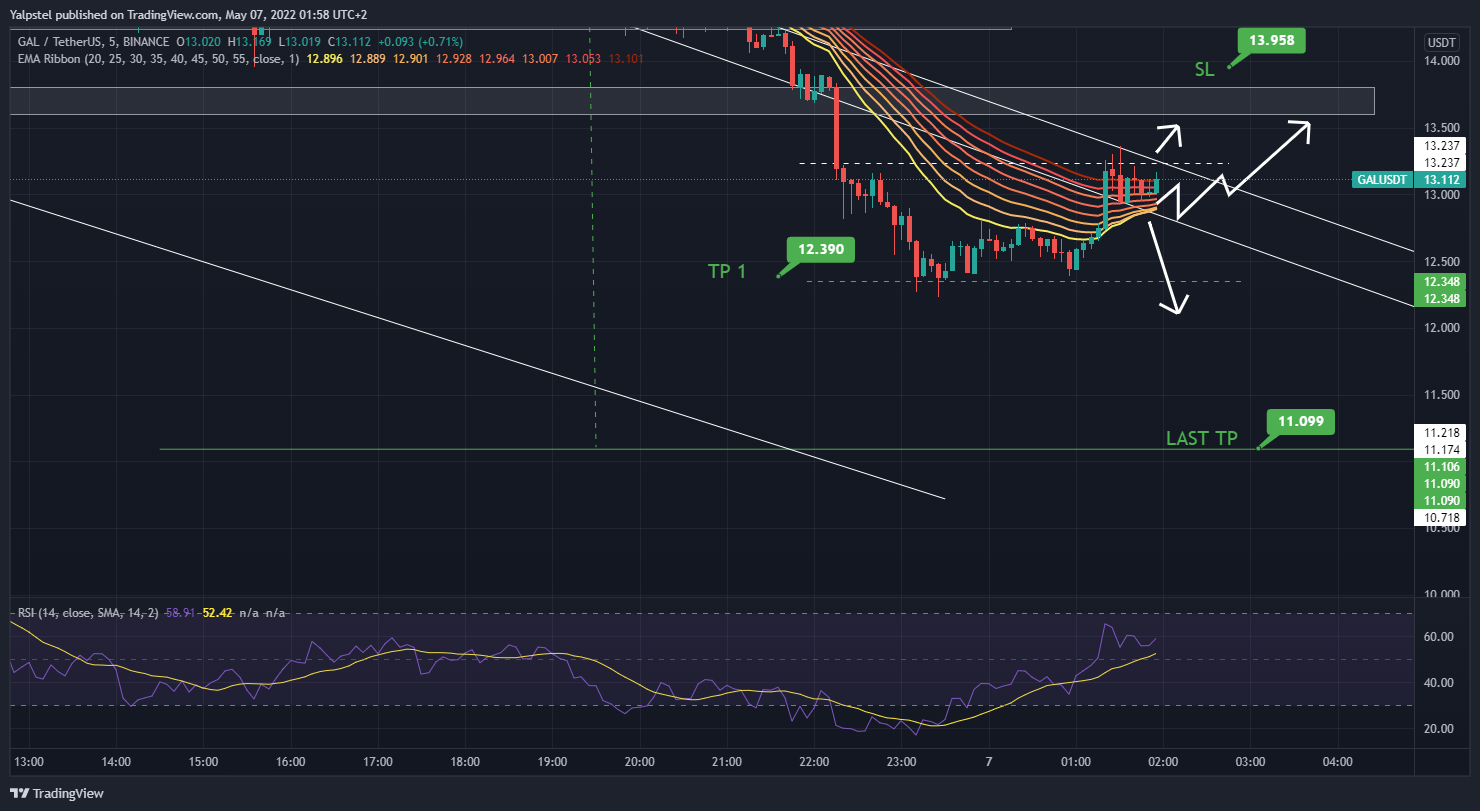Click the GALUSDT symbol tag on the price axis
This screenshot has width=1480, height=811.
coord(1382,180)
